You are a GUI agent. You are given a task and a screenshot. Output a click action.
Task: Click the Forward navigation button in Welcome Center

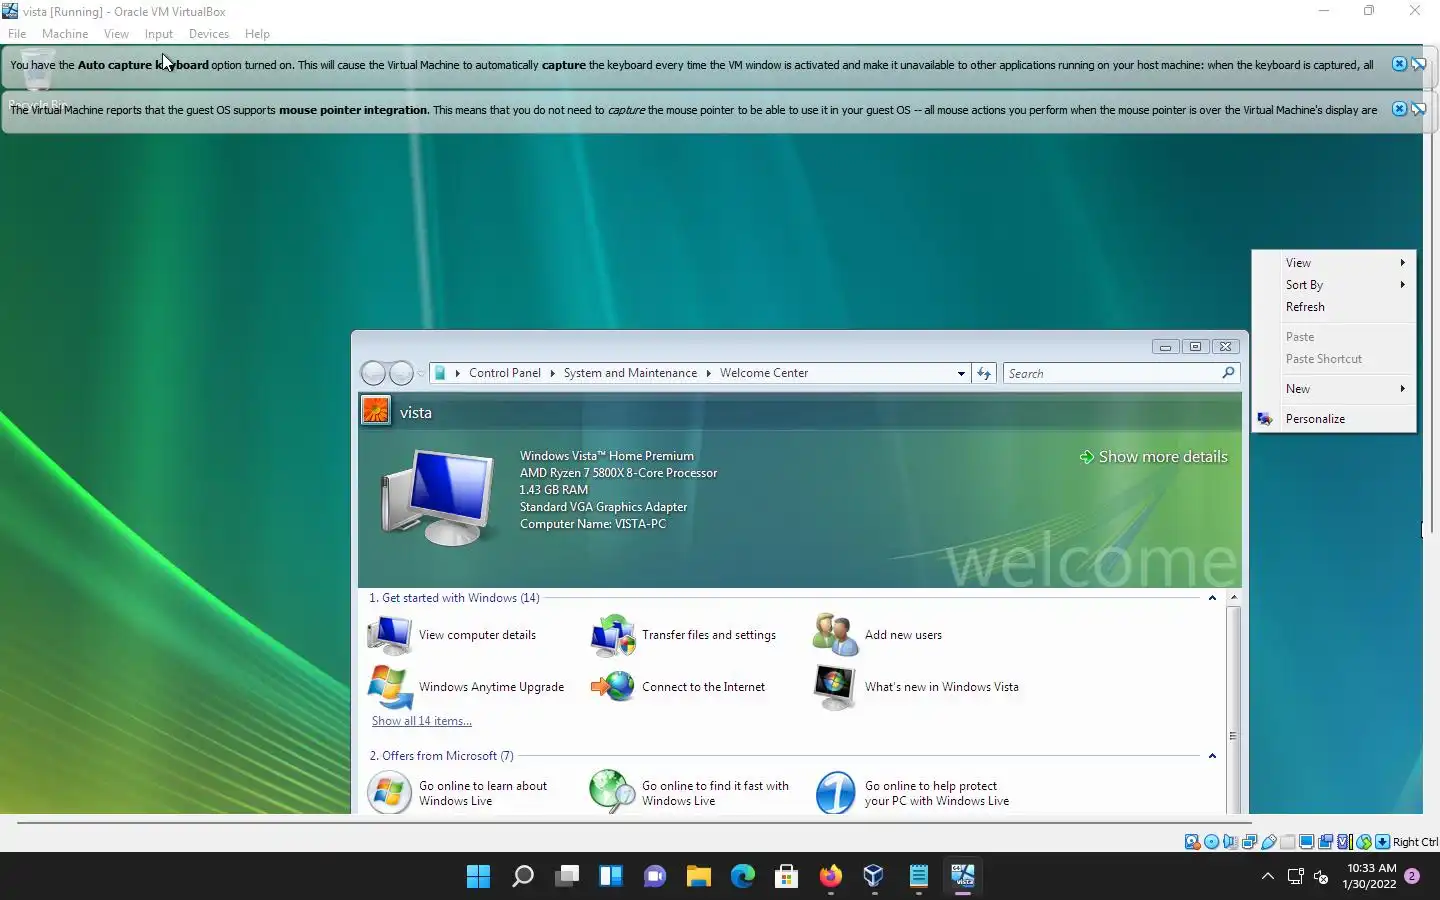click(x=401, y=373)
